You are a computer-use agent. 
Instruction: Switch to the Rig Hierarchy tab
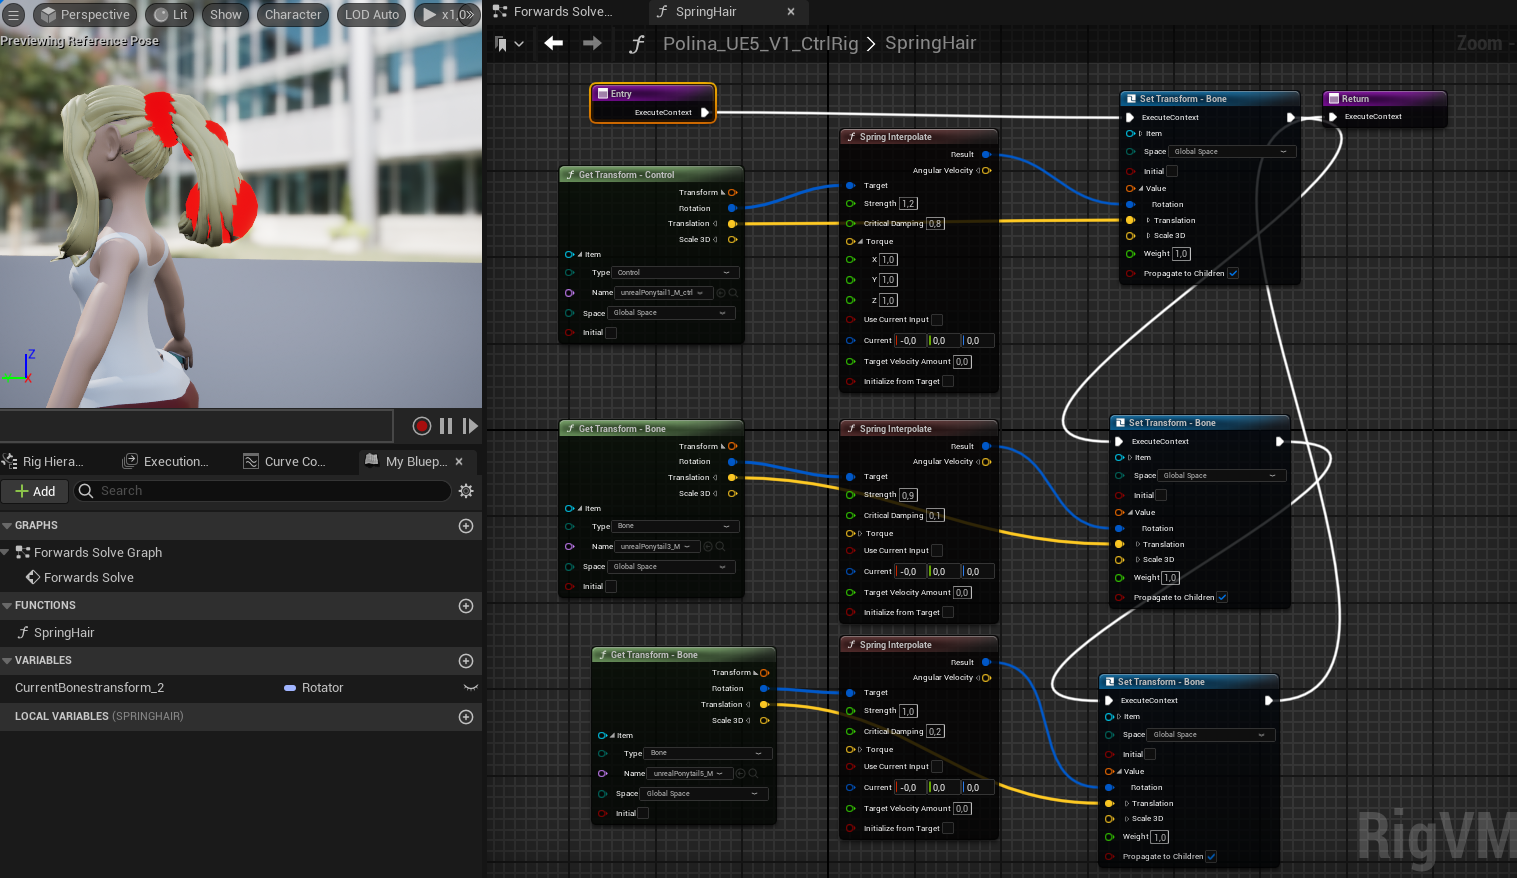point(45,462)
